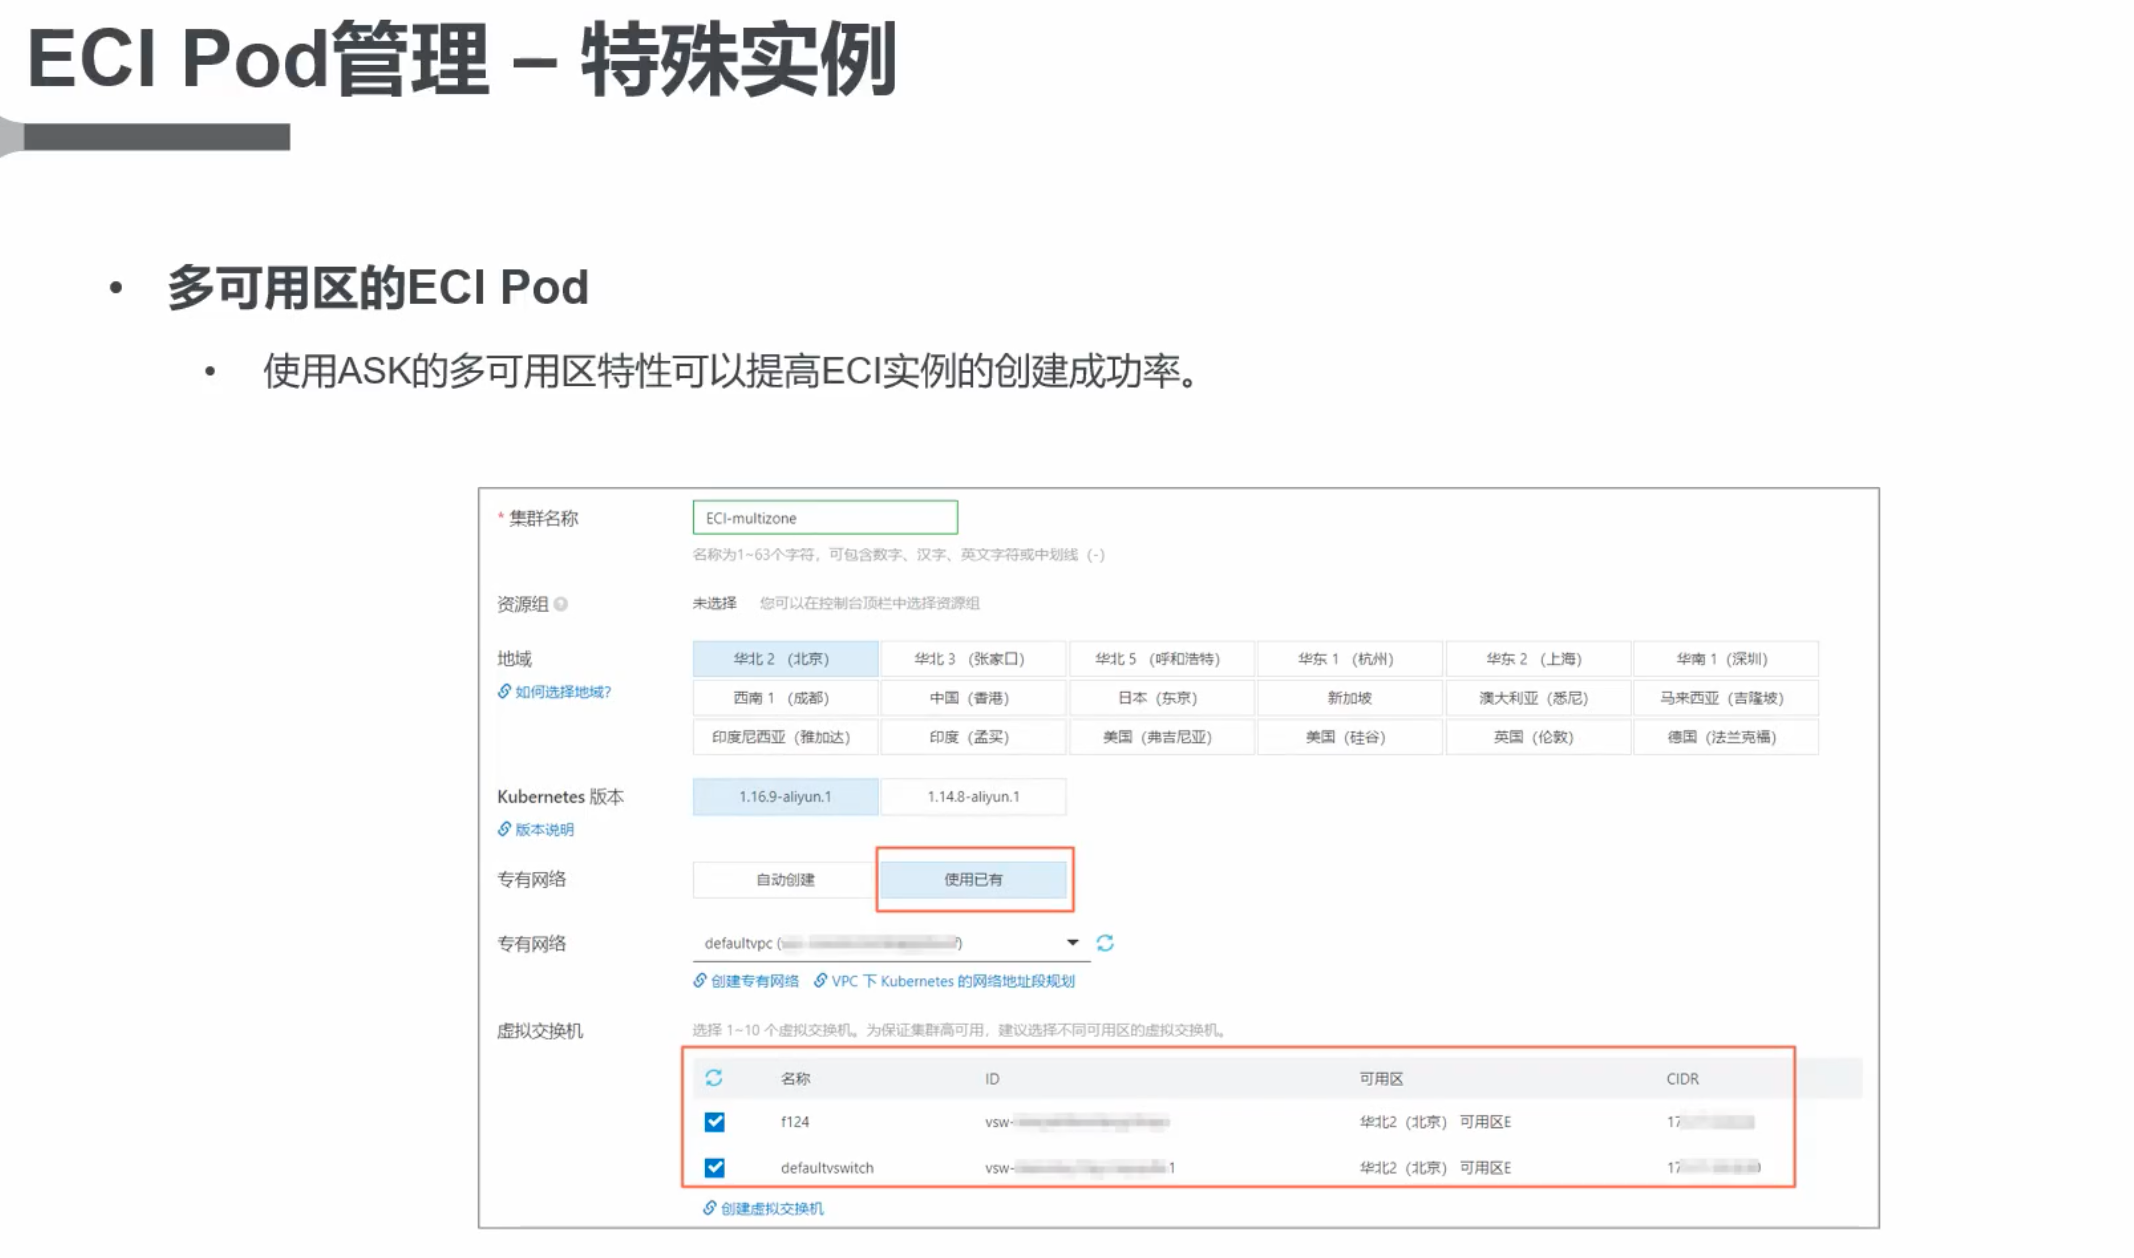The height and width of the screenshot is (1258, 2134).
Task: Pick the 美国 (硅谷) region
Action: [x=1348, y=737]
